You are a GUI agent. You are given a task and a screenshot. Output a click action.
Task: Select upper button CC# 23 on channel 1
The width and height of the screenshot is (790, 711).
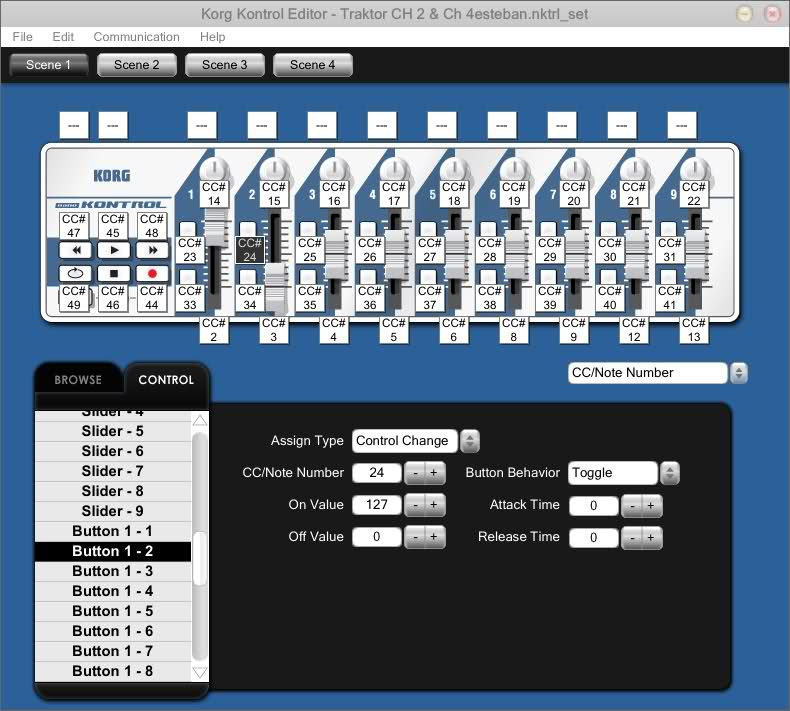point(190,250)
